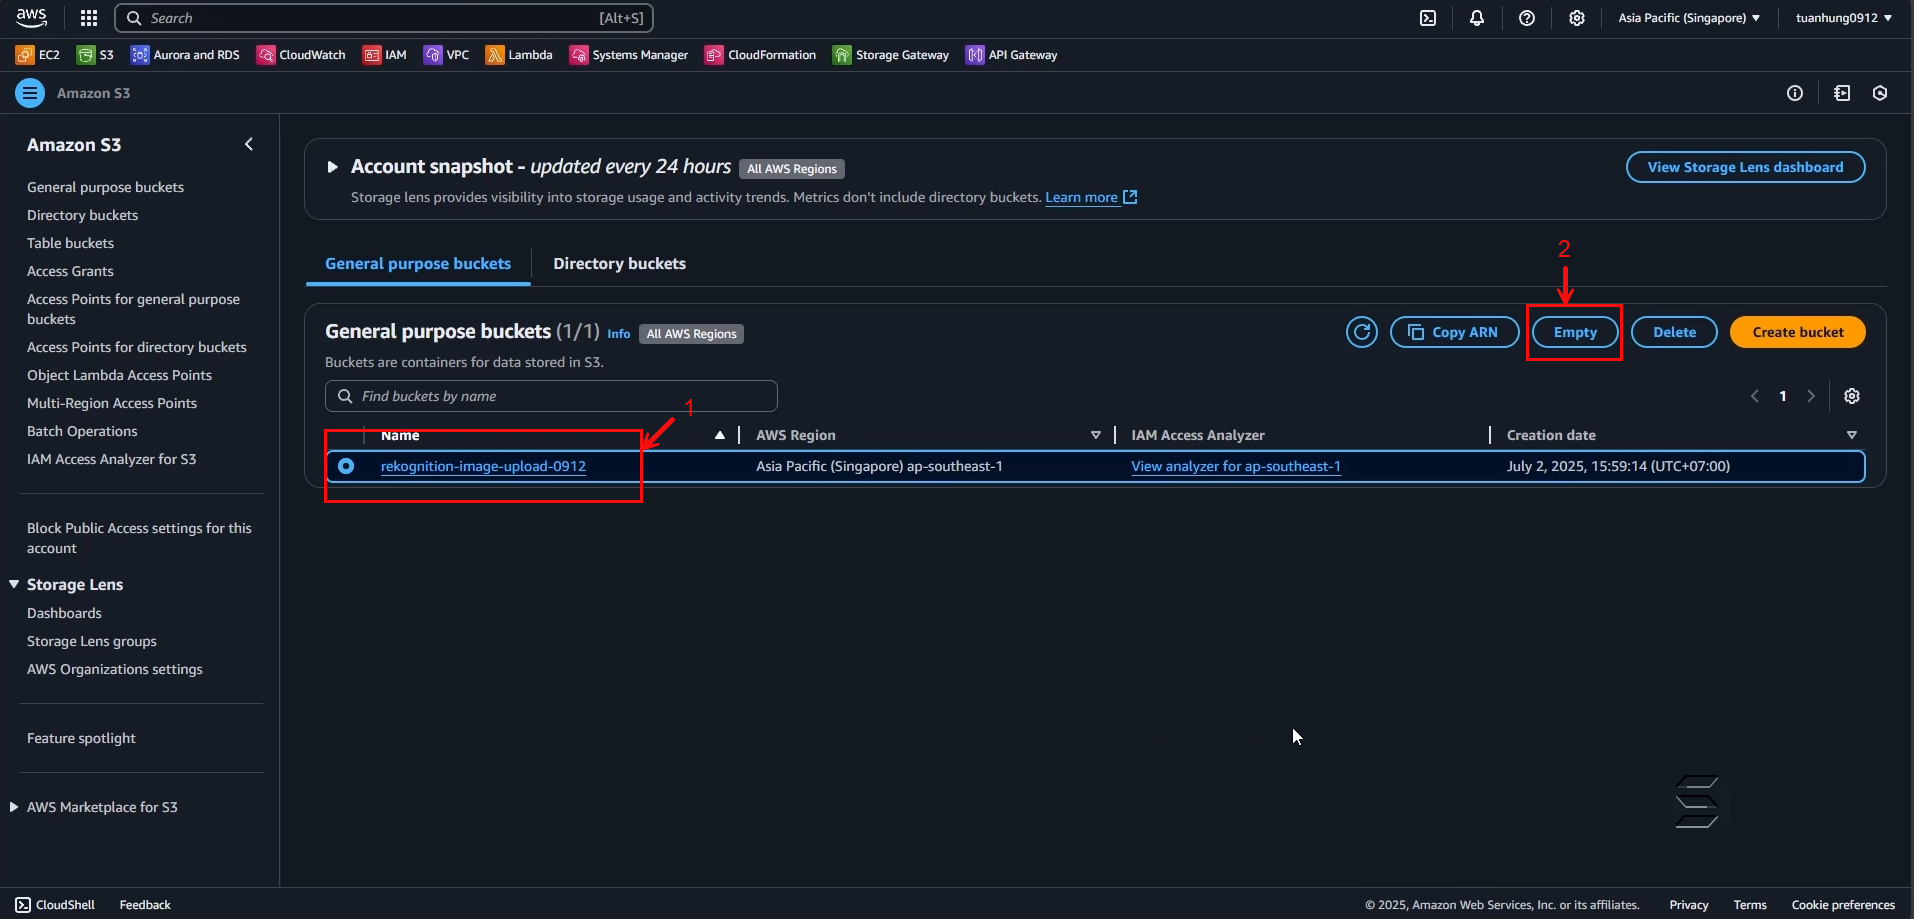Open Feedback in the footer

tap(145, 905)
